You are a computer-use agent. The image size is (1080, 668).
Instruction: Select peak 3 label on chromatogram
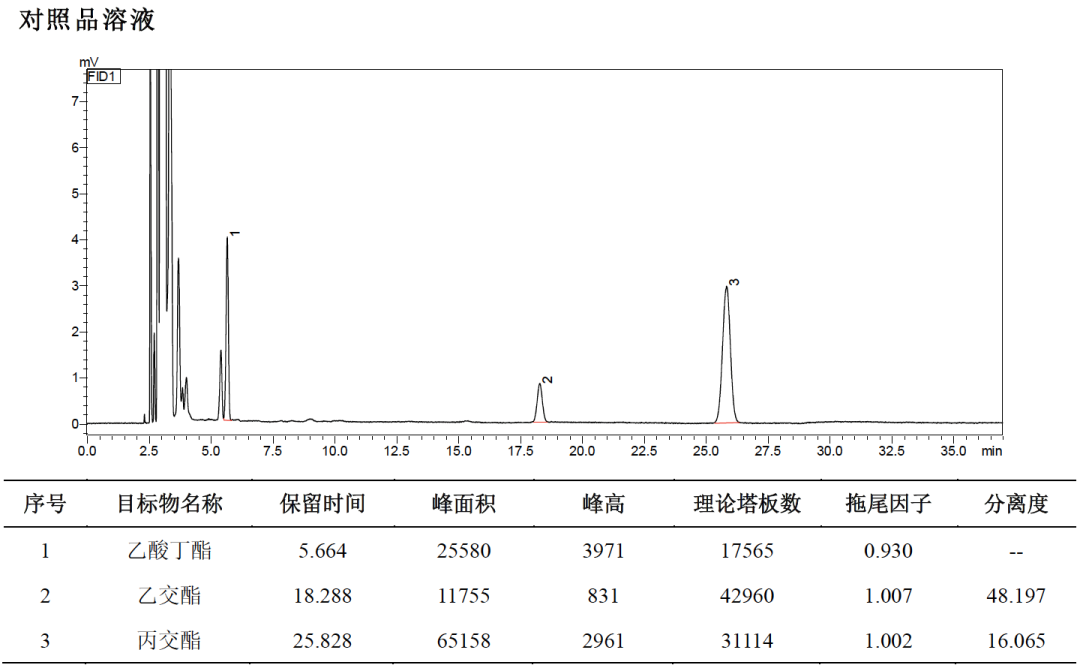point(734,282)
